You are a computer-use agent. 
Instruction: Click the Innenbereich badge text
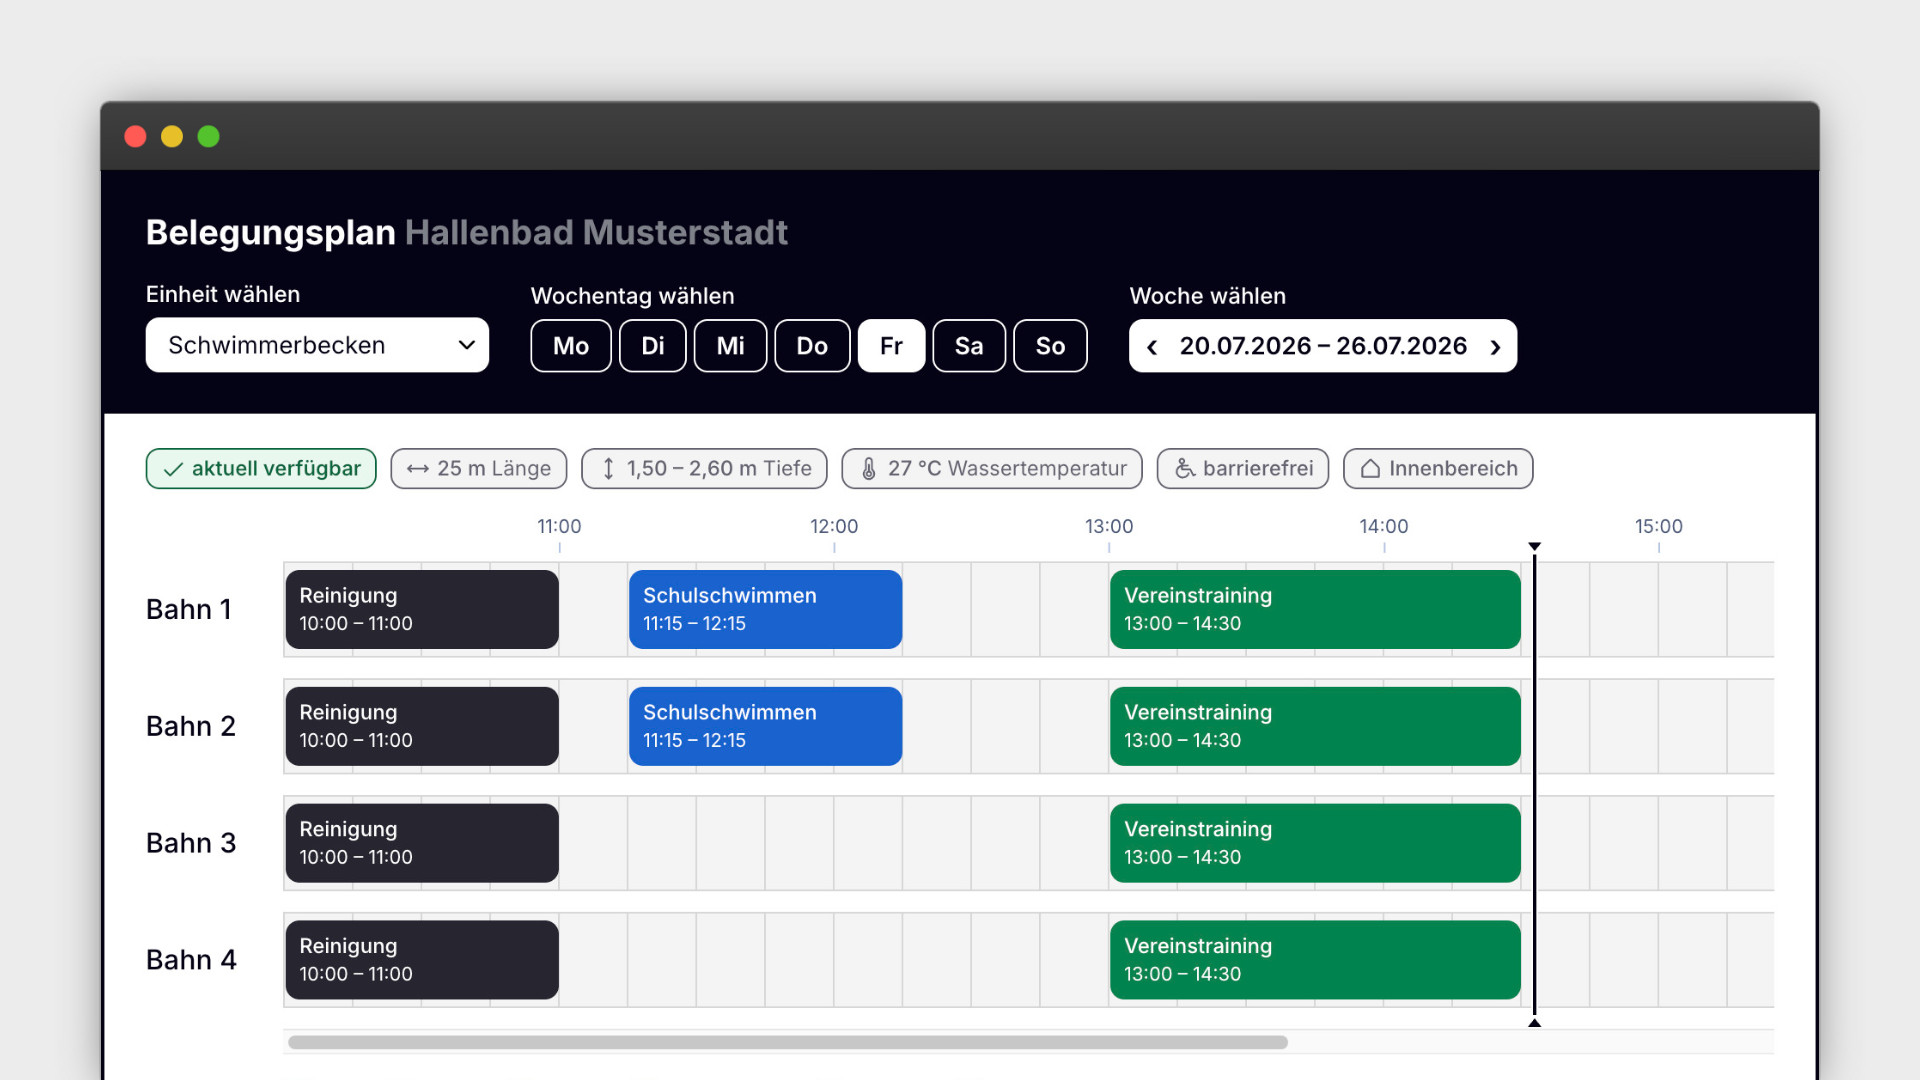[1453, 469]
